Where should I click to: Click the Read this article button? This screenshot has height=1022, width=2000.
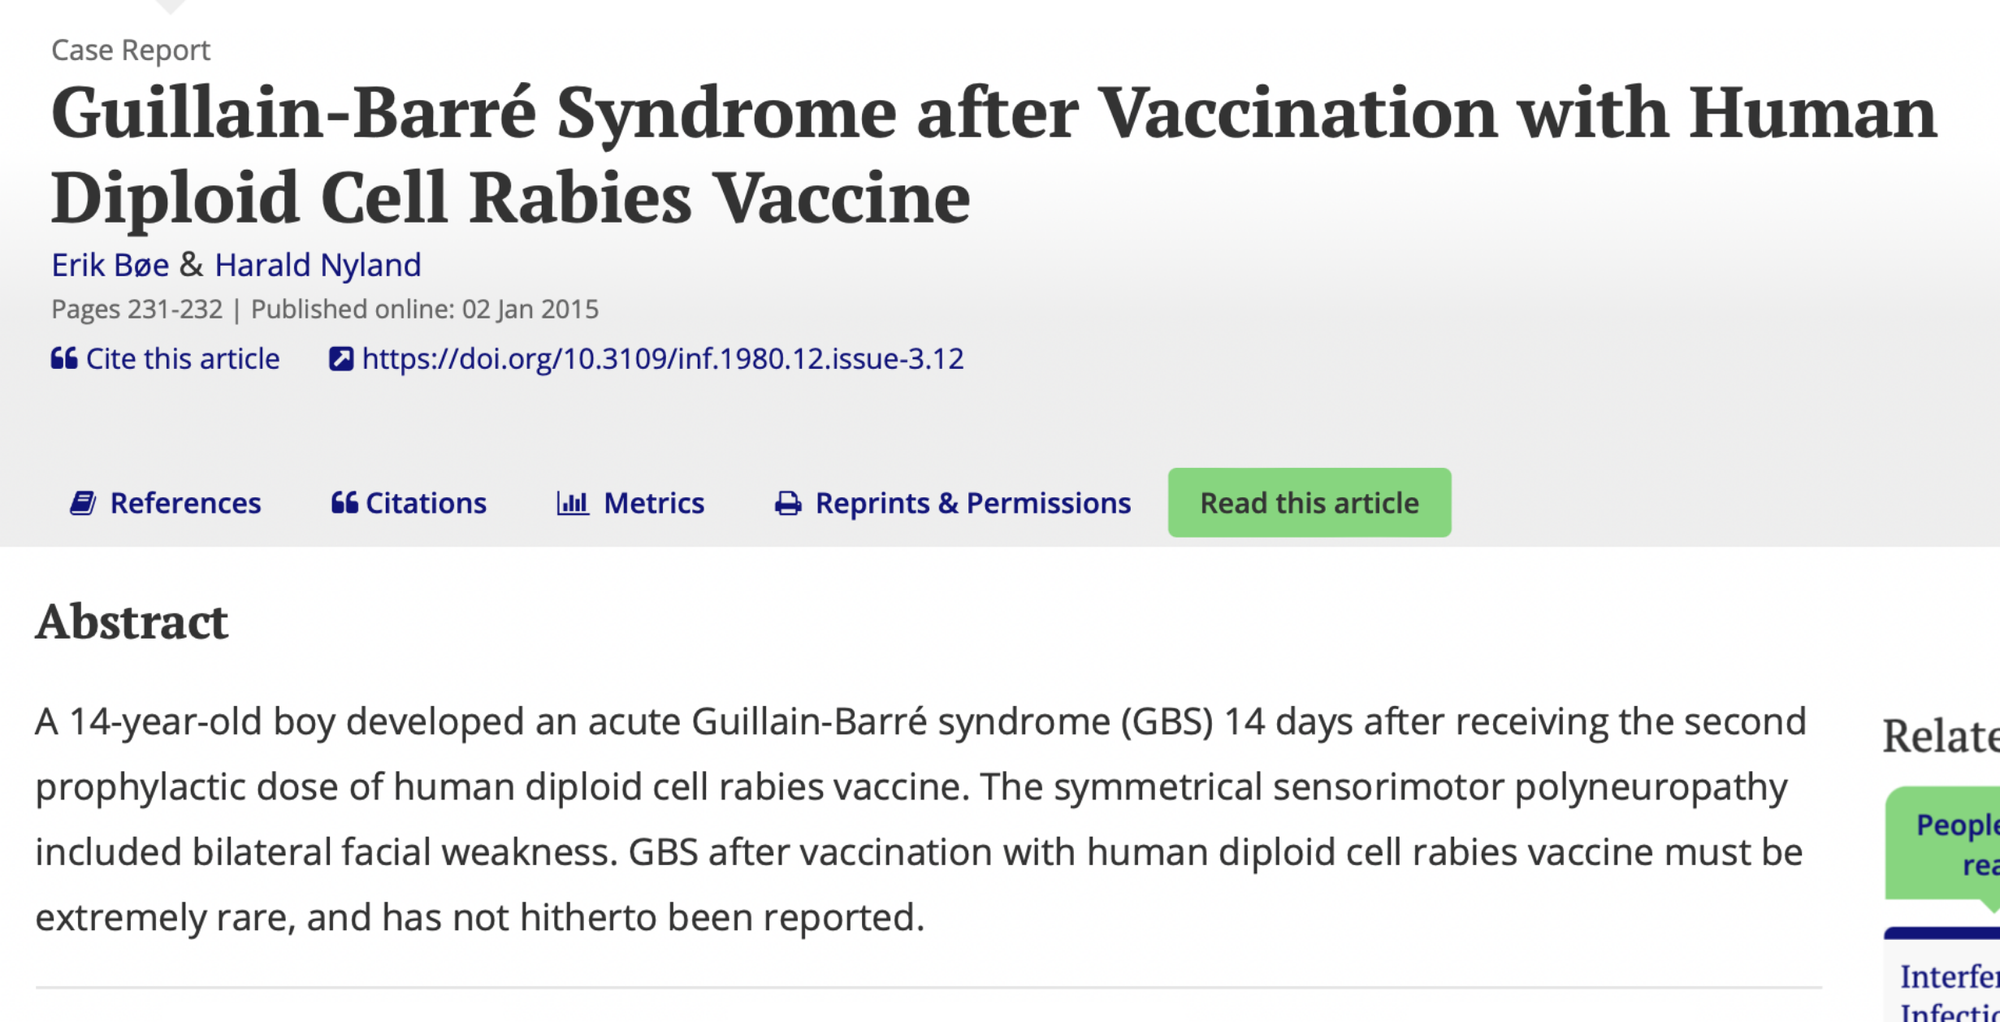[x=1309, y=503]
